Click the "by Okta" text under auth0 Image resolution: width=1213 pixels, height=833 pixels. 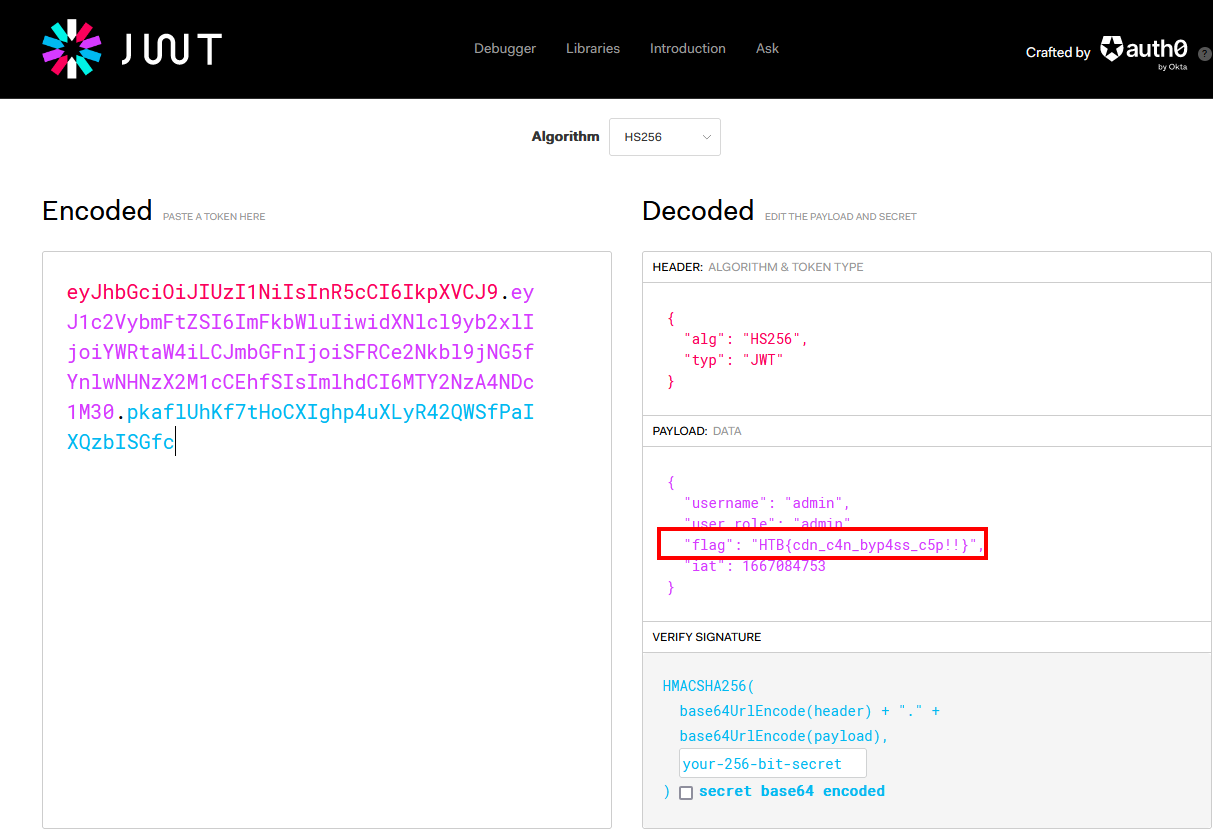(1172, 67)
